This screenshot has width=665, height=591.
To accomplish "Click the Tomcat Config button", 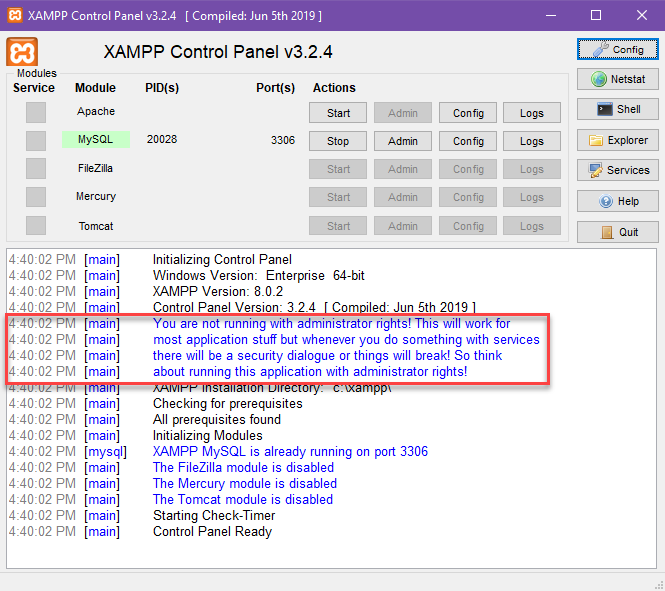I will pos(468,226).
